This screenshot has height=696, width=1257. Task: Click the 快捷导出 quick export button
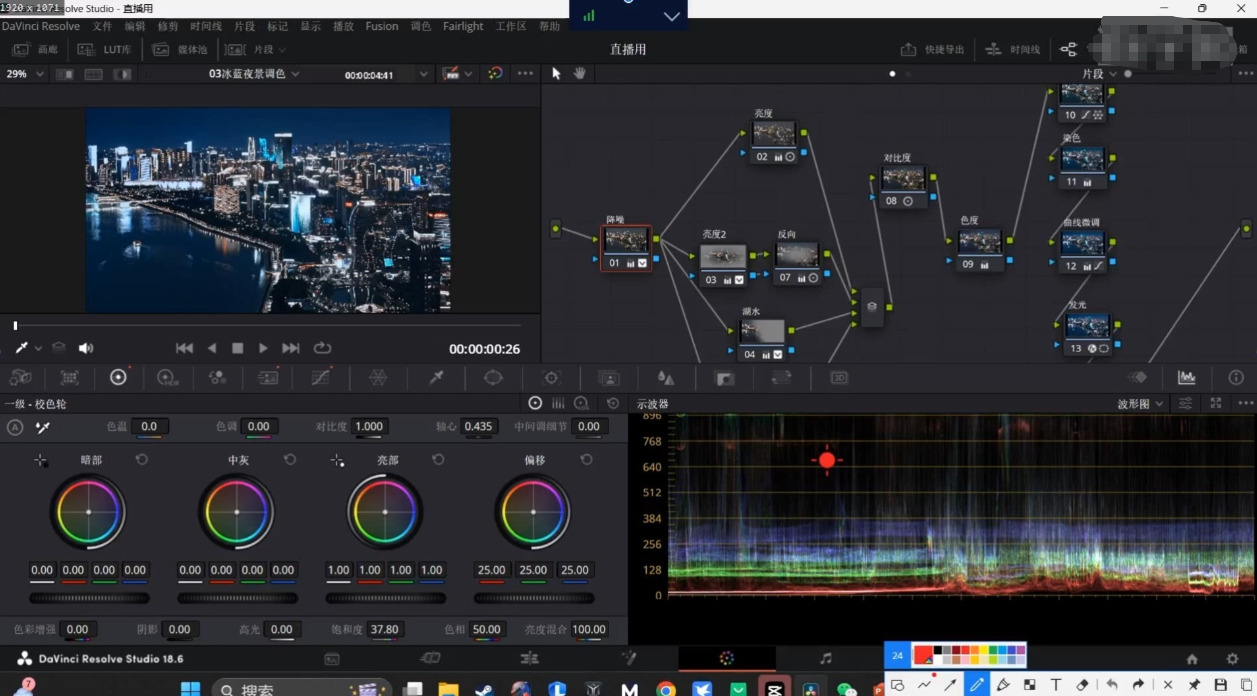(933, 49)
